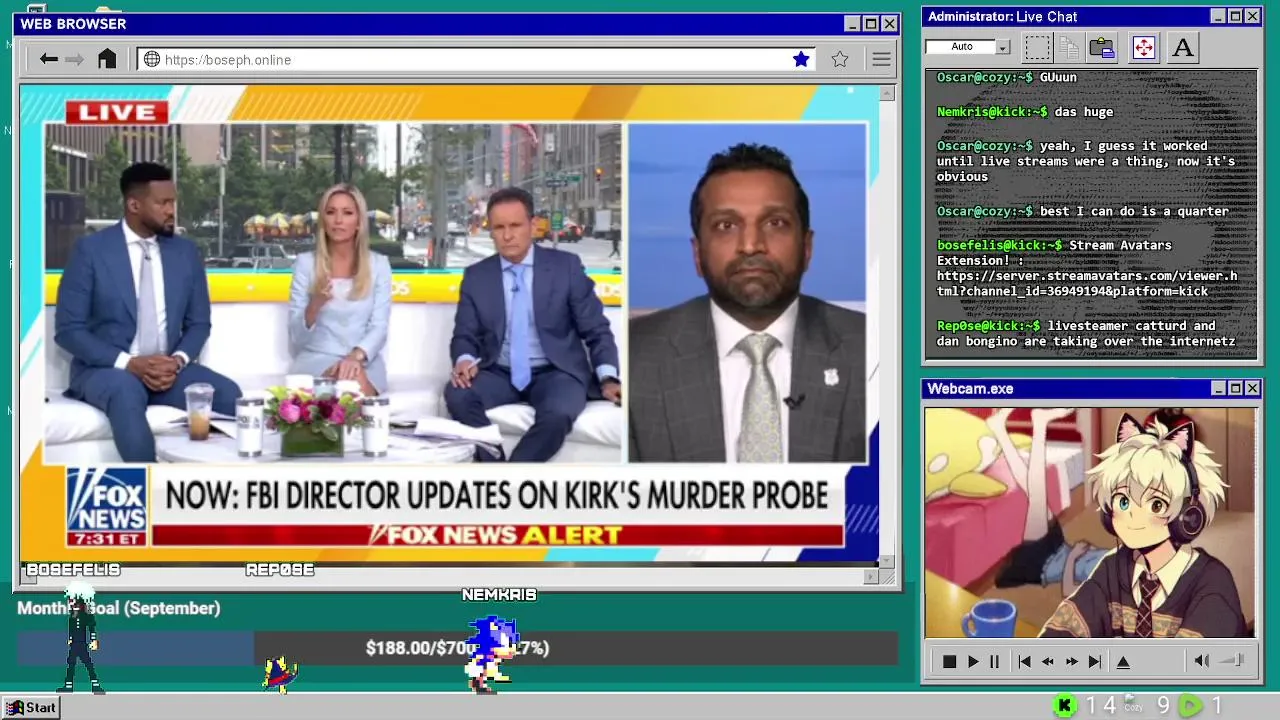The image size is (1280, 720).
Task: Click play in Webcam.exe player
Action: (973, 661)
